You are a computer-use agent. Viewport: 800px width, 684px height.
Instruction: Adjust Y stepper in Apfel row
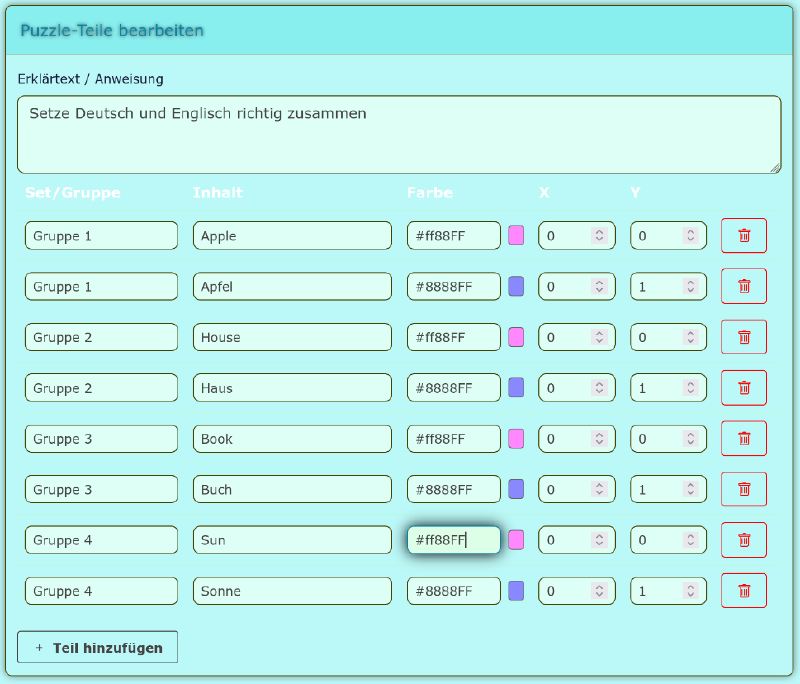[x=691, y=286]
